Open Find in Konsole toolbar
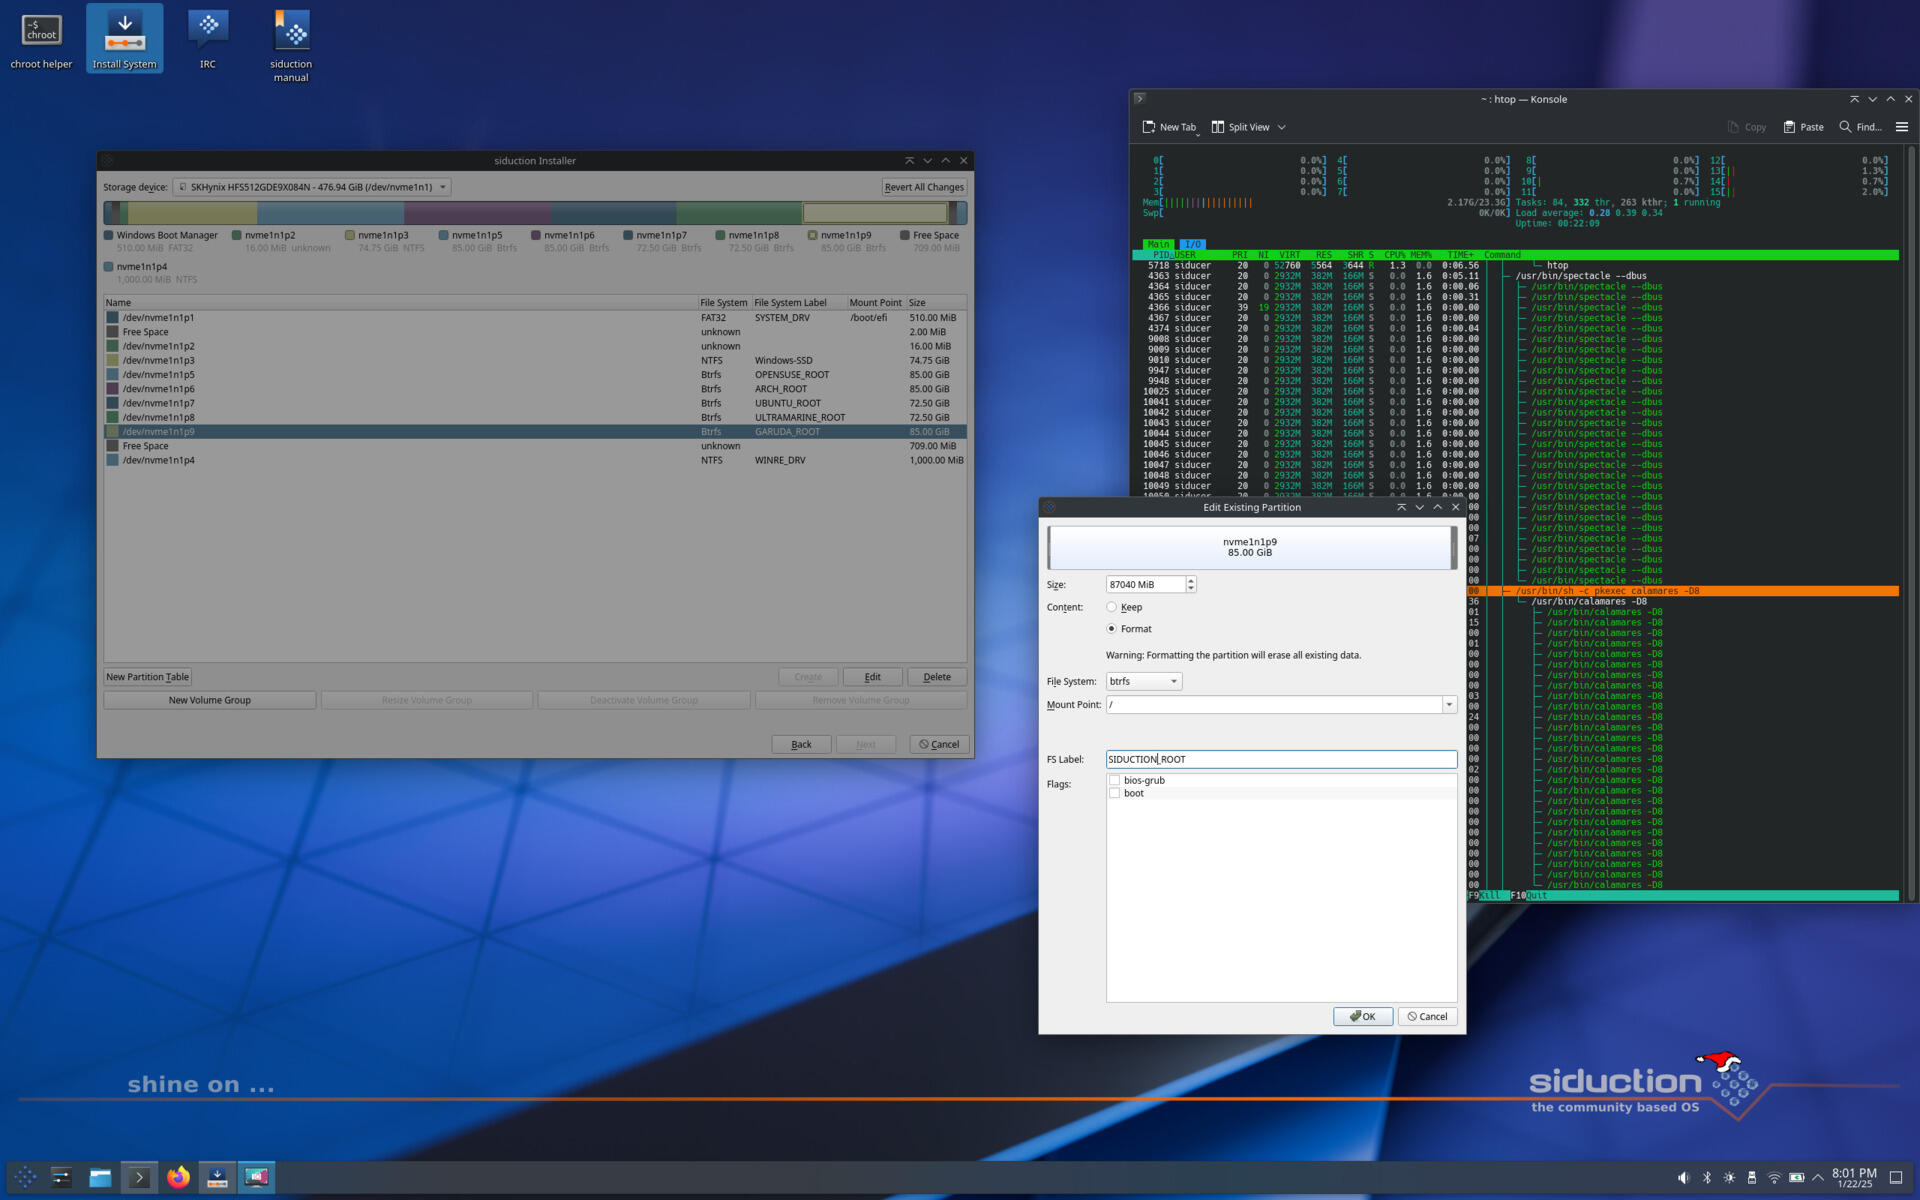 pyautogui.click(x=1860, y=127)
